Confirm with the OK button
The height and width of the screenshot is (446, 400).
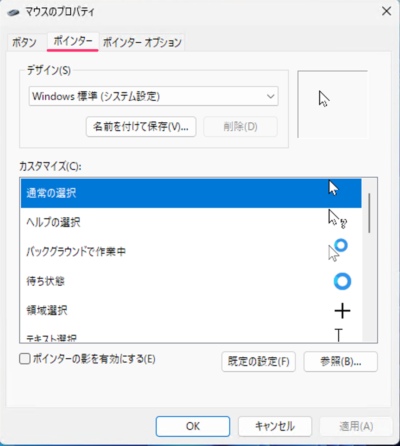(193, 426)
